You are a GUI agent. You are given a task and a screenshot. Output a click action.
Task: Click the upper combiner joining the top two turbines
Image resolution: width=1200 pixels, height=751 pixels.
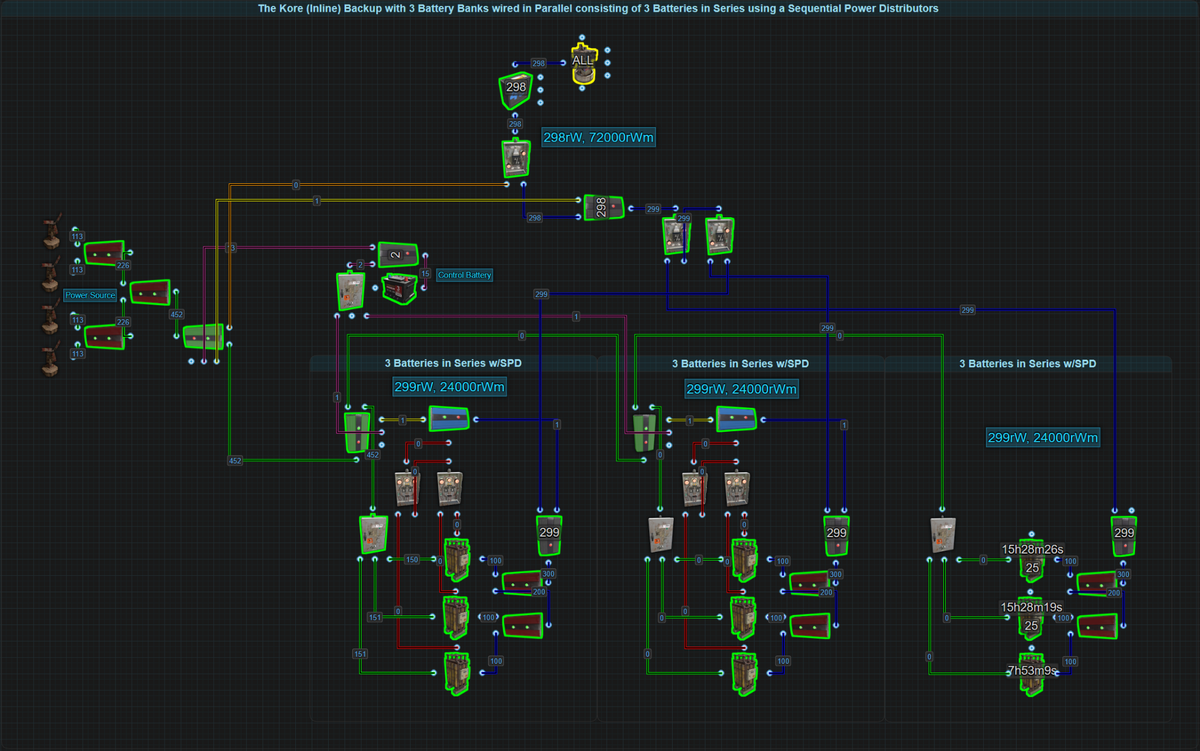coord(103,252)
